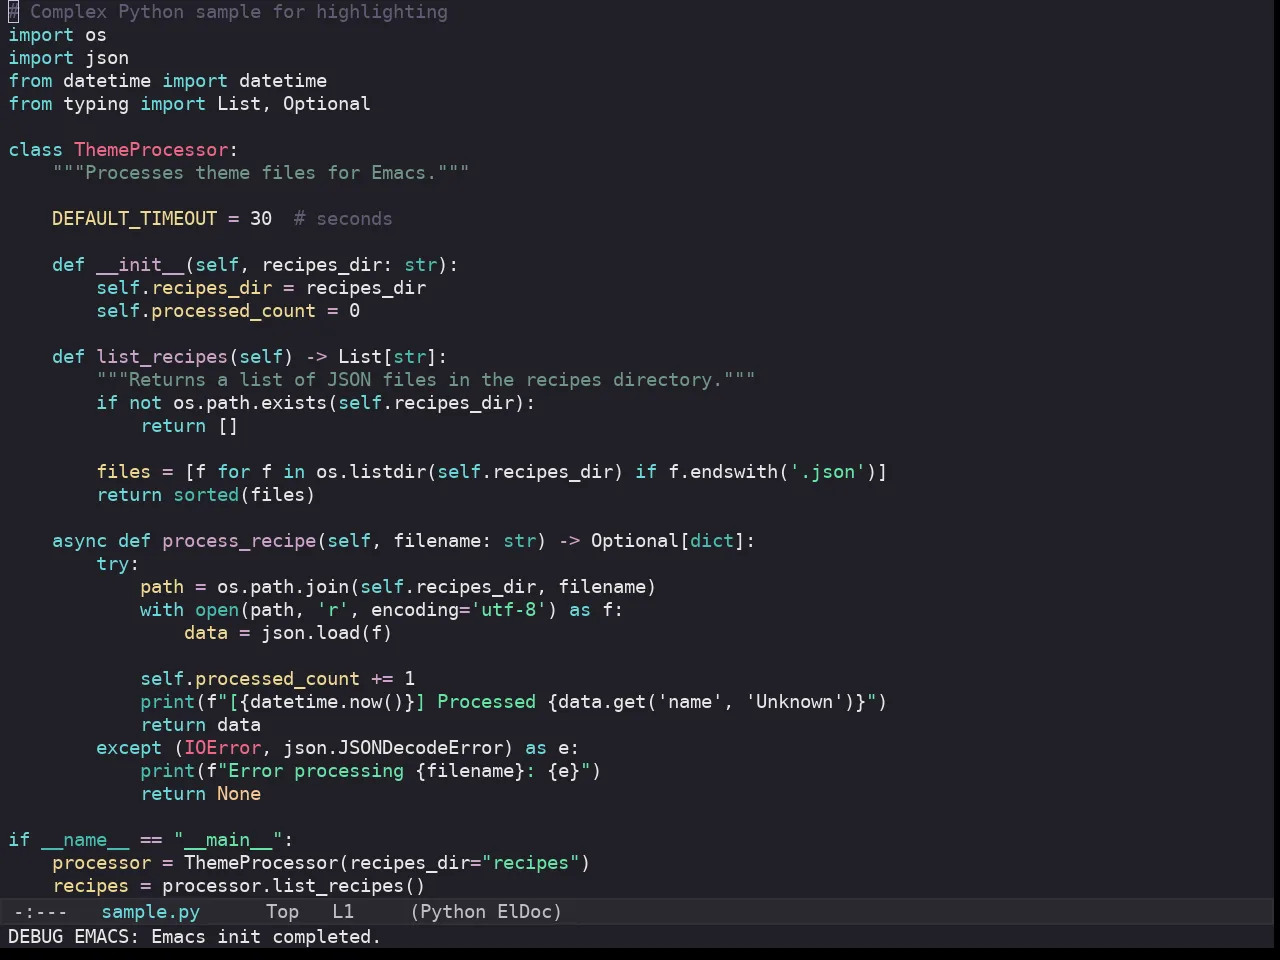Click the top comment 'Complex Python sample for highlighting'

click(x=228, y=12)
